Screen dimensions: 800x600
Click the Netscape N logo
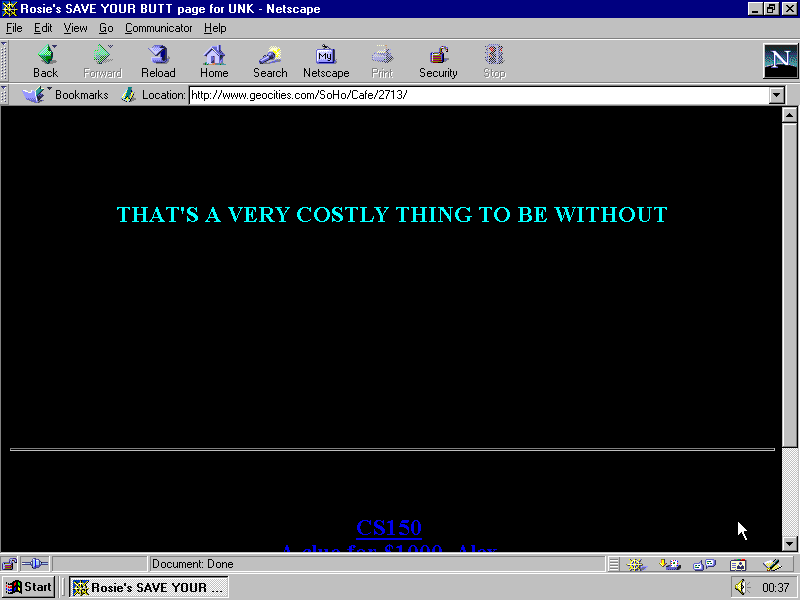(x=780, y=61)
